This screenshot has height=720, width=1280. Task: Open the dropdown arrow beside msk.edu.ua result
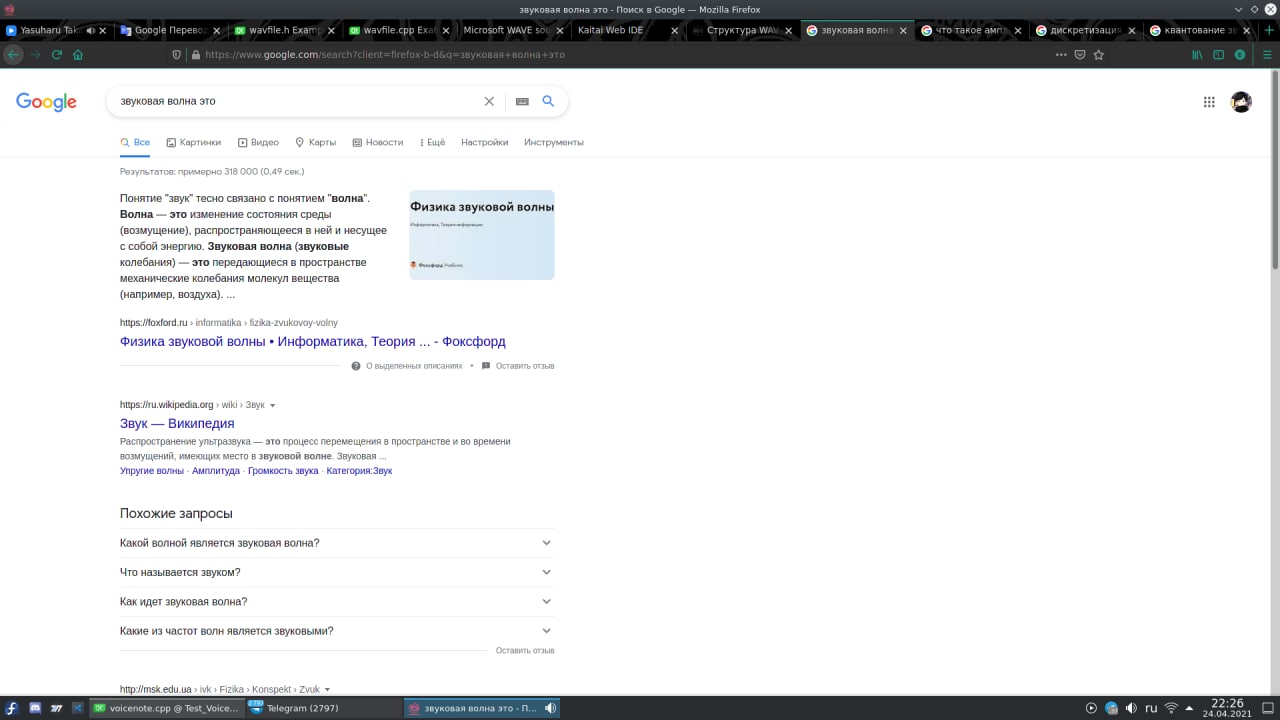pos(327,690)
